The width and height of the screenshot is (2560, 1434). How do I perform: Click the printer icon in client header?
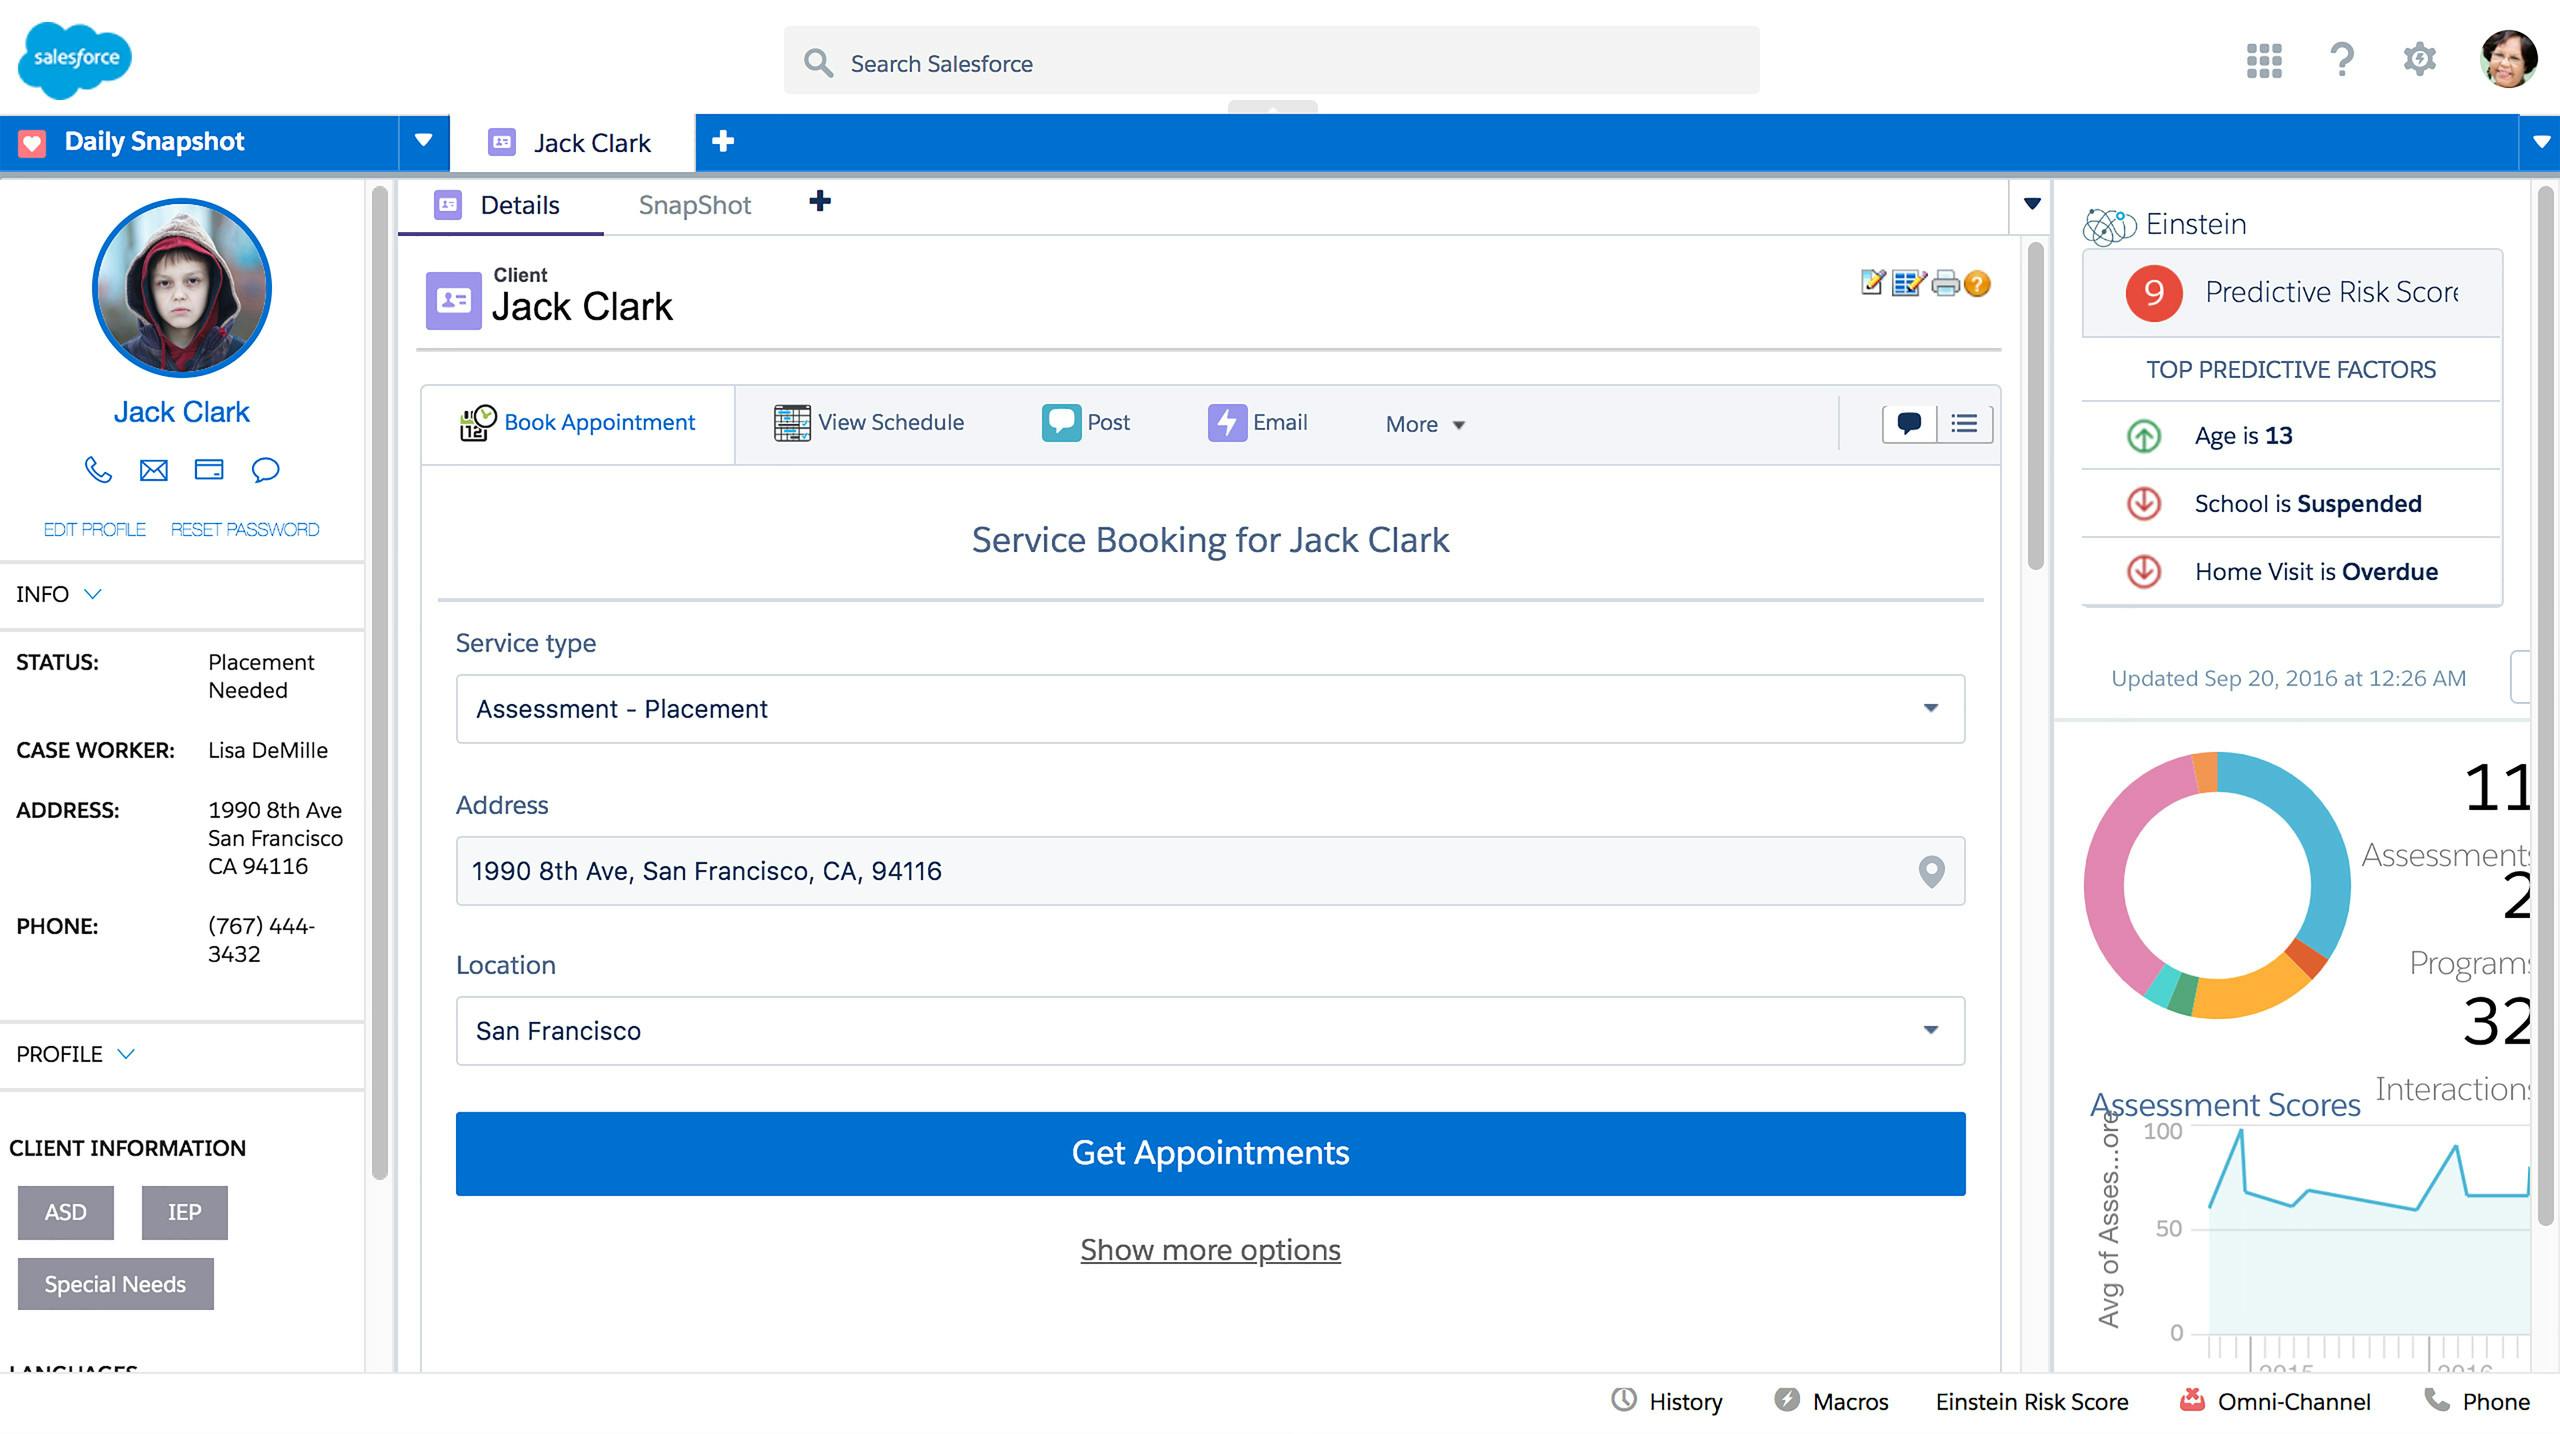1946,284
